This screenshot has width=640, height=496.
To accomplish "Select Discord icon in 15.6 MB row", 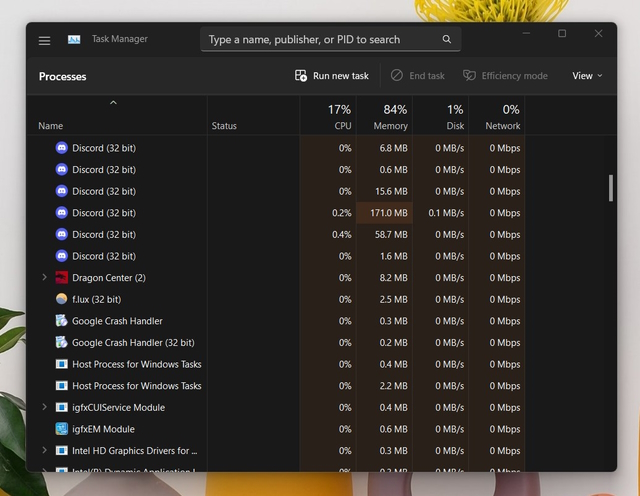I will click(x=62, y=191).
